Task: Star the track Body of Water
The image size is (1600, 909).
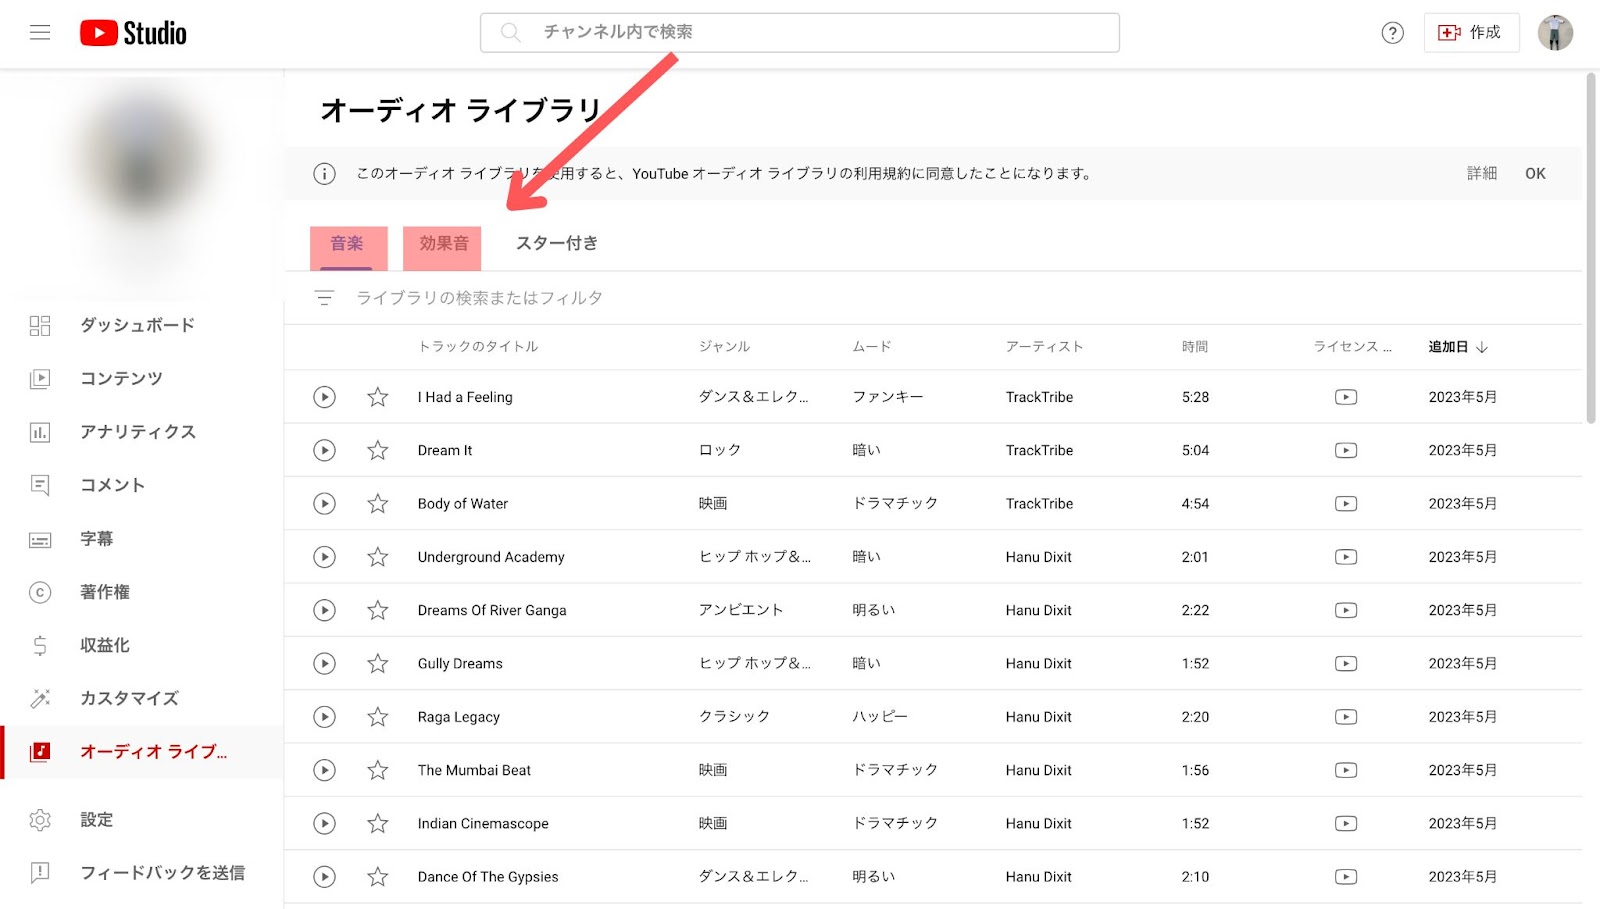Action: (x=377, y=504)
